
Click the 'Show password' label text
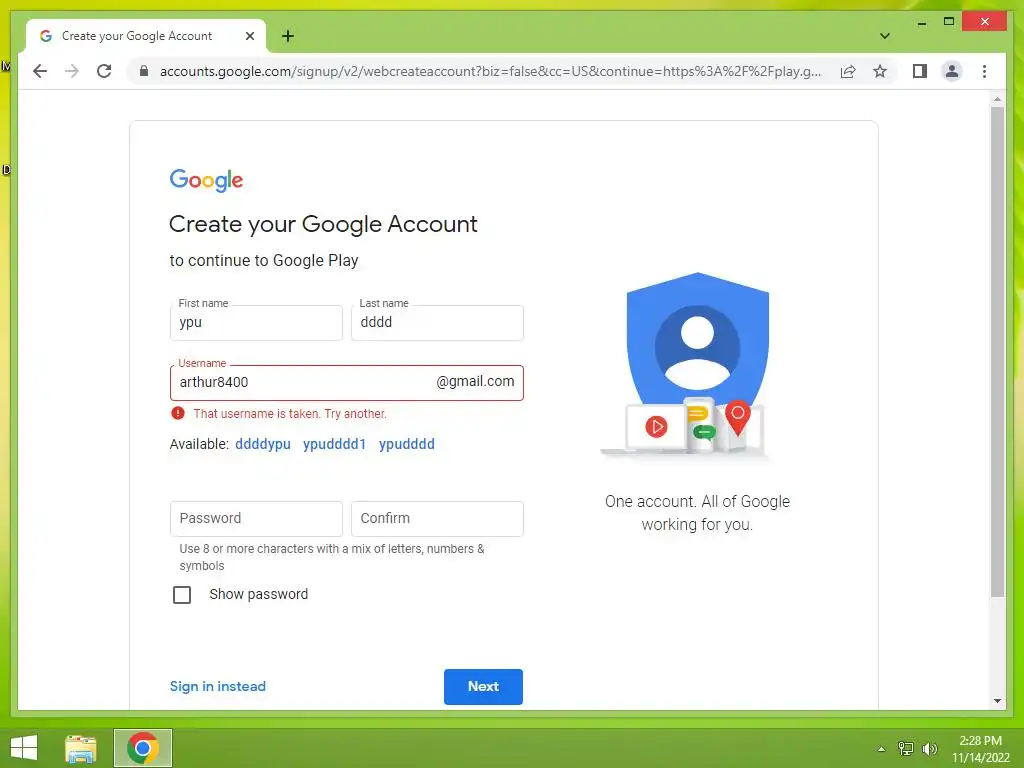tap(259, 594)
